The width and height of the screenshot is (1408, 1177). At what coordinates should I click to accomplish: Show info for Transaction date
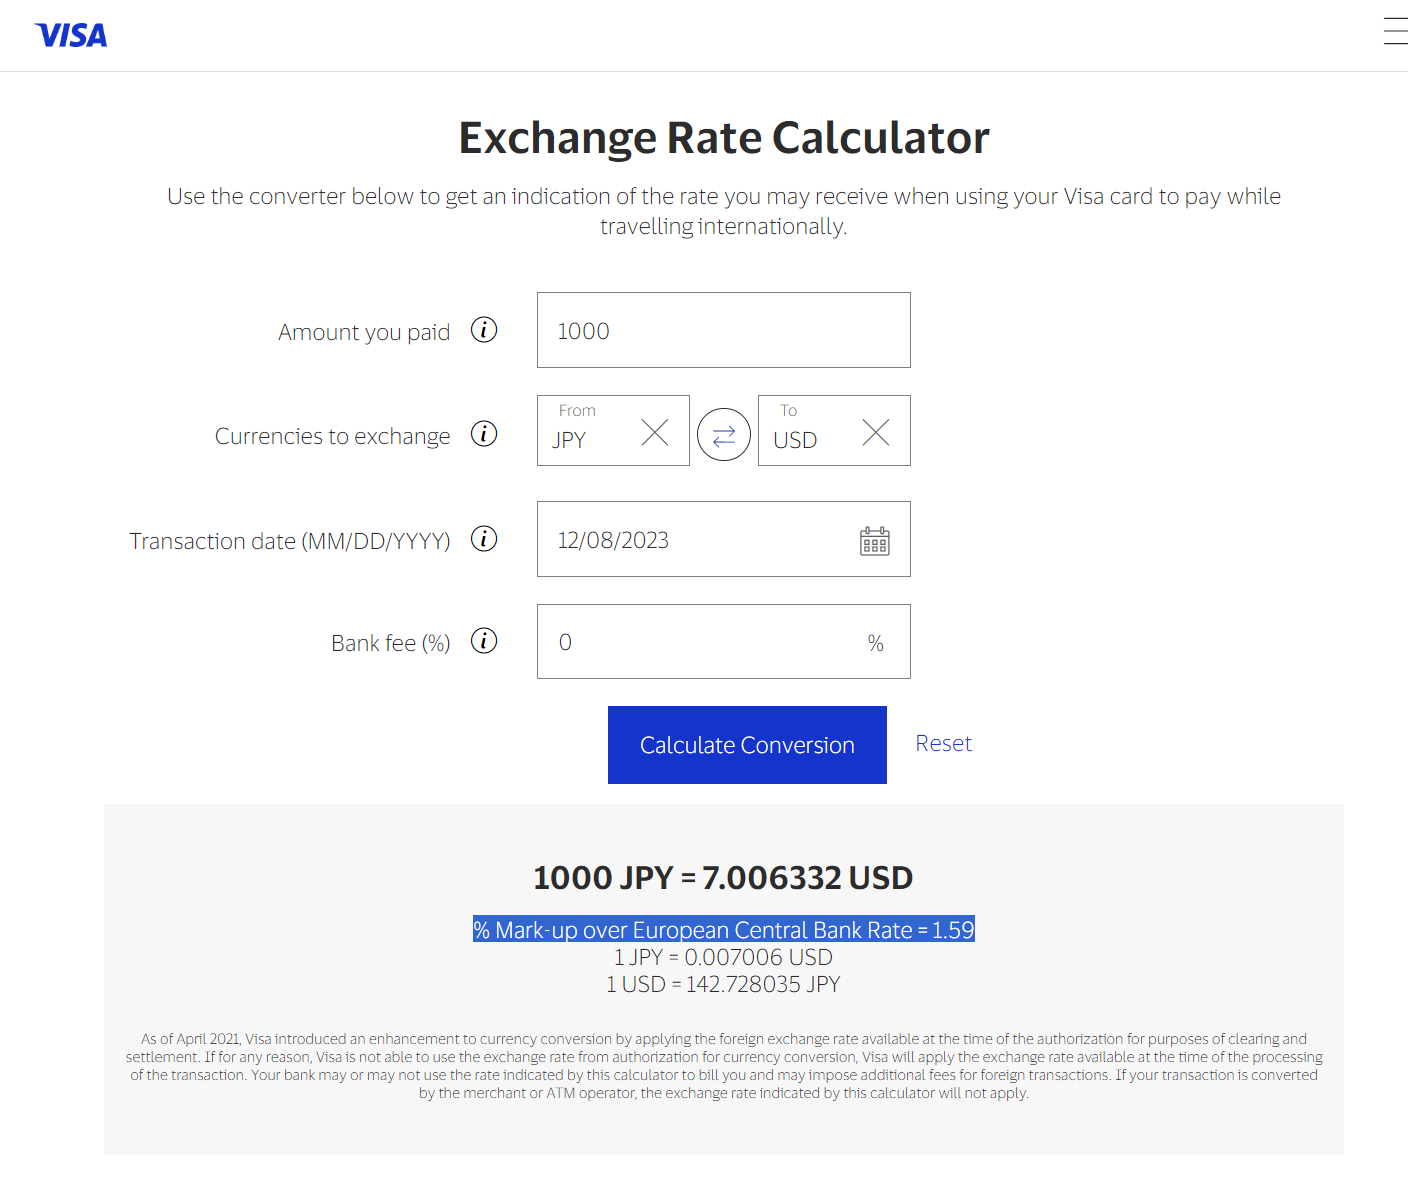484,539
